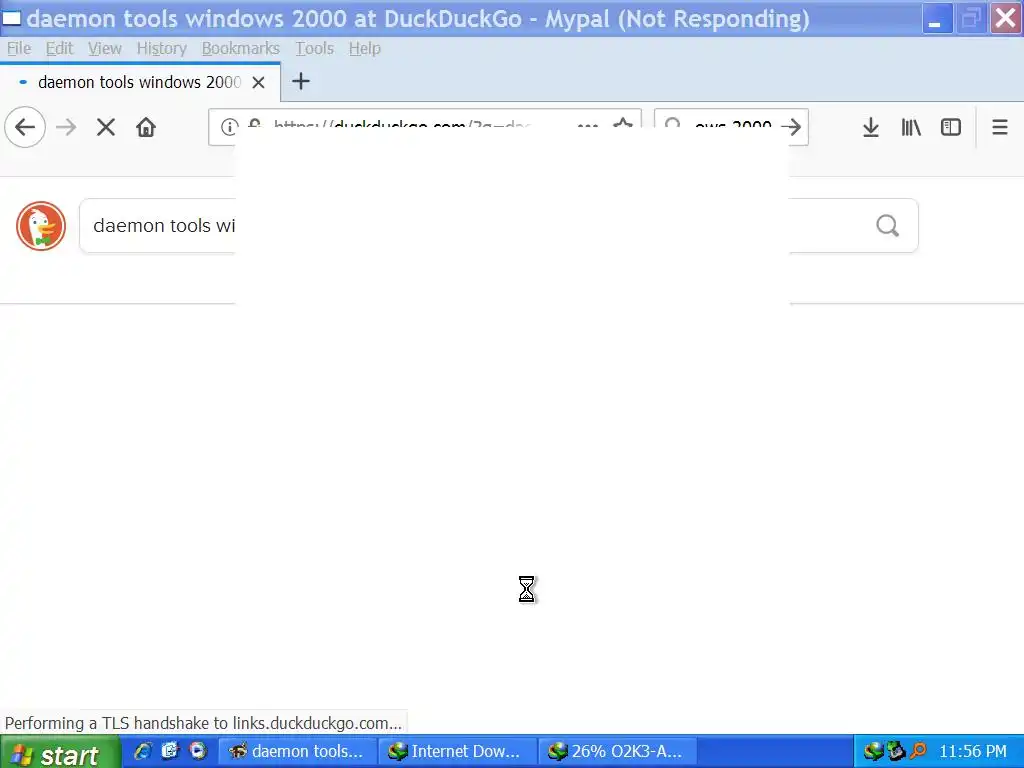Open the View menu
1024x768 pixels.
click(104, 48)
